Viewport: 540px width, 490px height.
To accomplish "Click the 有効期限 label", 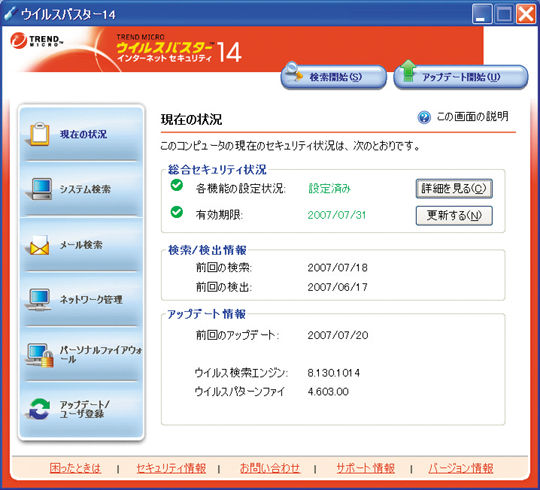I will pyautogui.click(x=219, y=215).
